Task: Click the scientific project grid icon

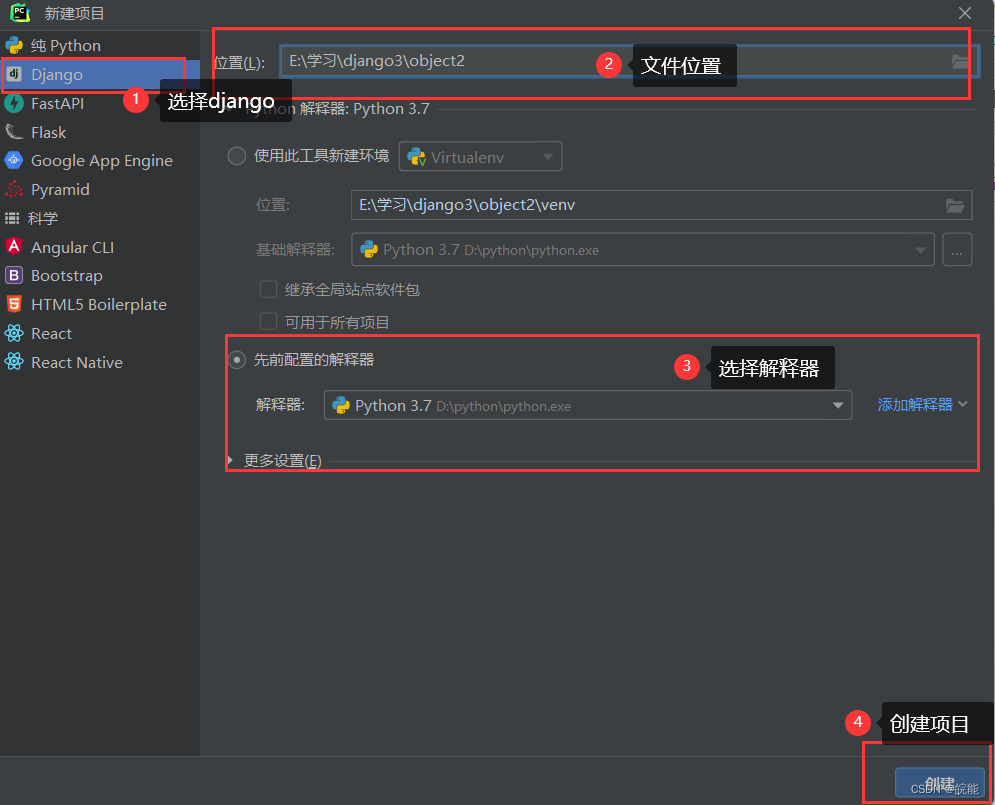Action: [x=12, y=218]
